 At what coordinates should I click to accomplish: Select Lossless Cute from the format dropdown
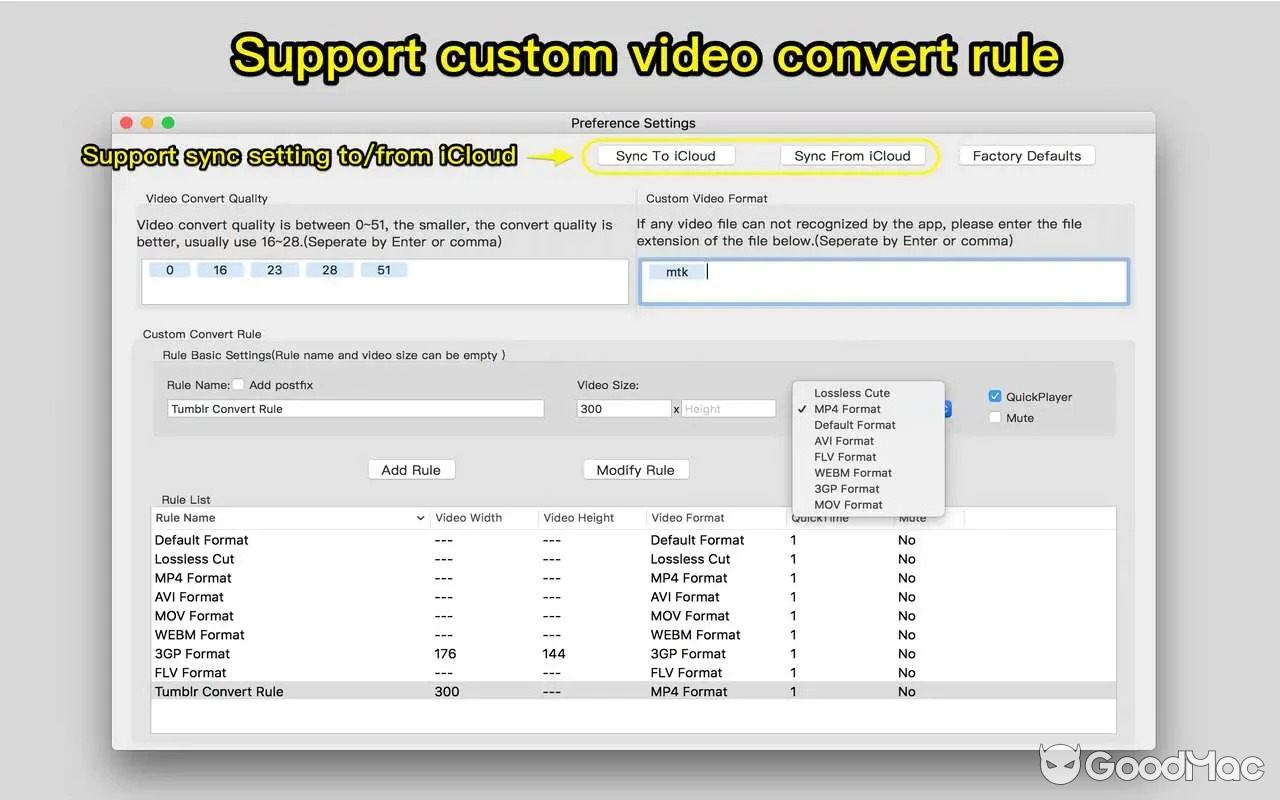pos(851,392)
